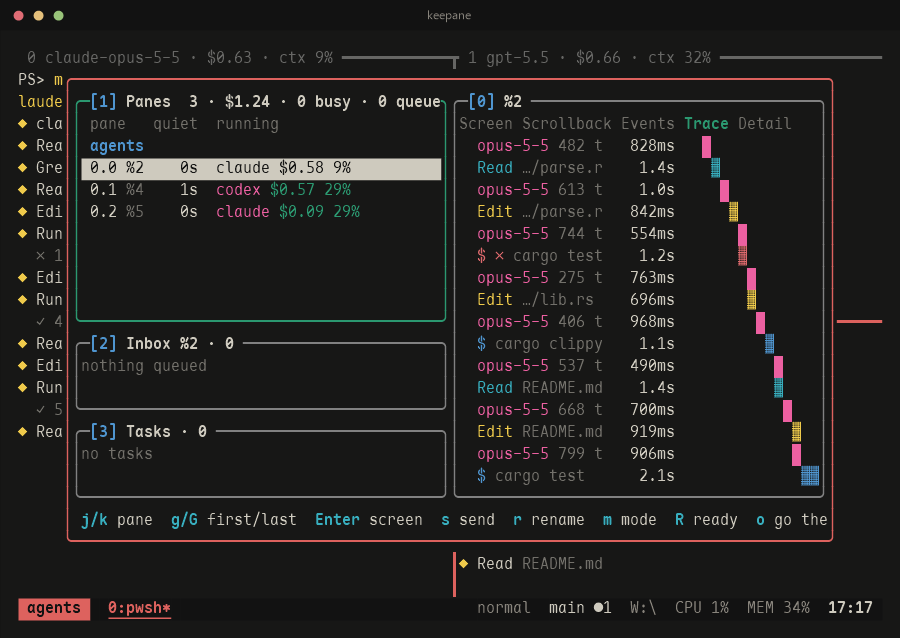The height and width of the screenshot is (638, 900).
Task: Click the pane 1 gpt-5.5 header
Action: pos(589,57)
